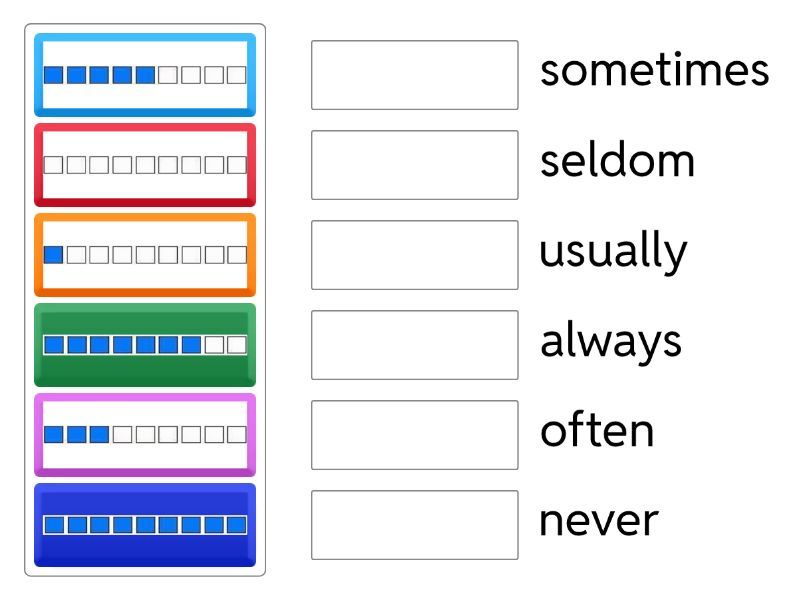Image resolution: width=800 pixels, height=600 pixels.
Task: Click the empty answer box beside "usually"
Action: [414, 255]
